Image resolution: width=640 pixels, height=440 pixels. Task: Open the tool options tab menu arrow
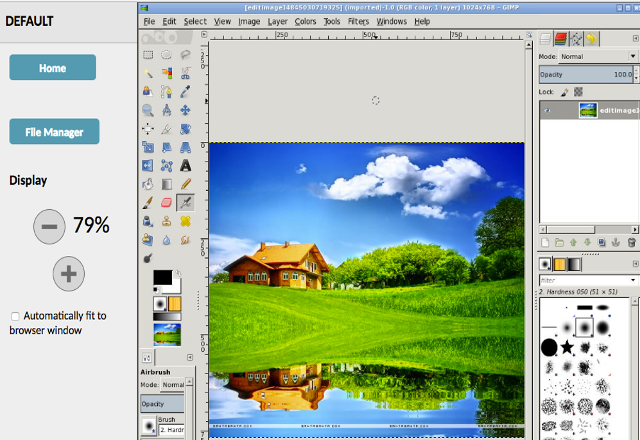pos(190,358)
